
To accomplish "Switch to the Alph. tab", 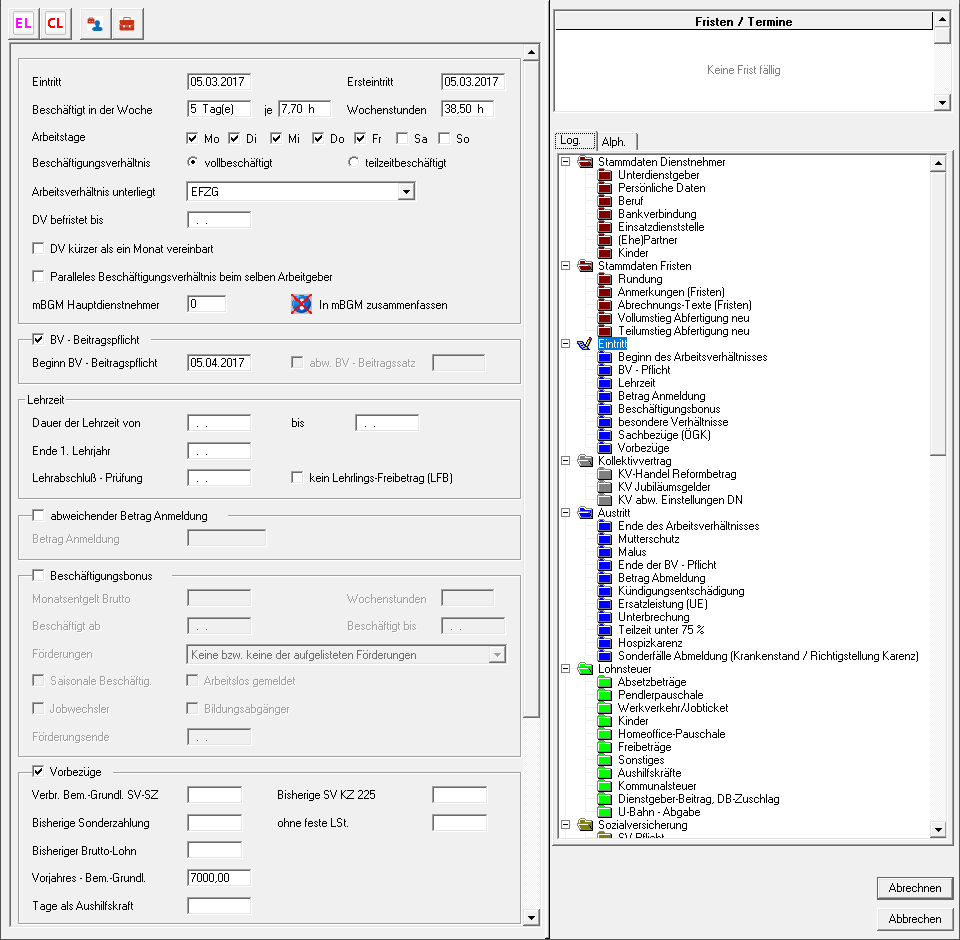I will (613, 142).
